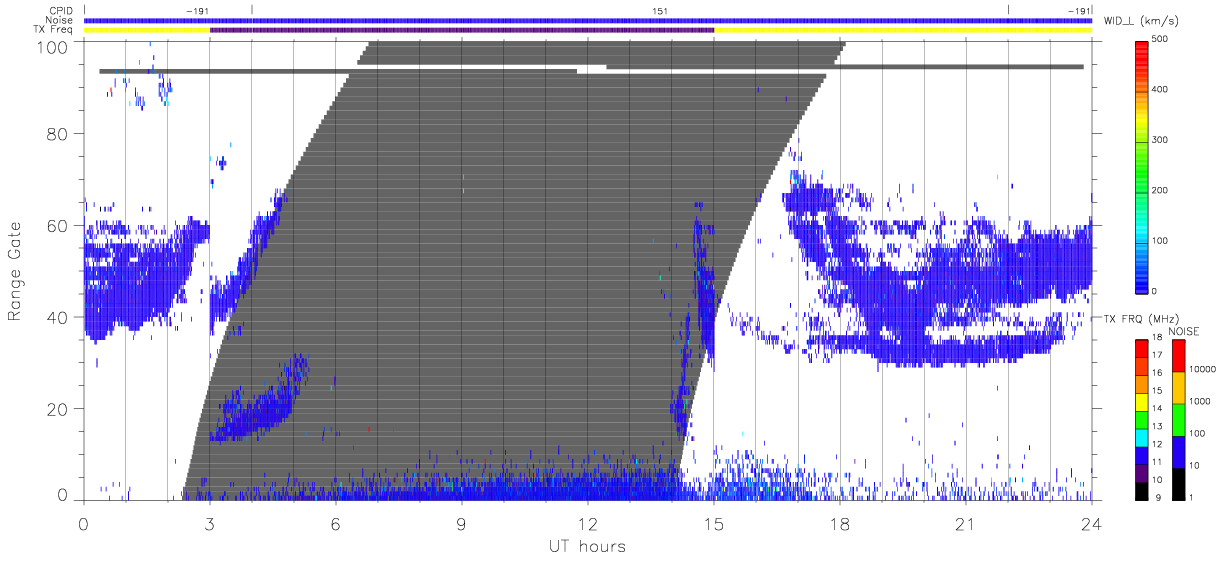Click the Range Gate tick label "60"
This screenshot has width=1228, height=567.
click(58, 226)
